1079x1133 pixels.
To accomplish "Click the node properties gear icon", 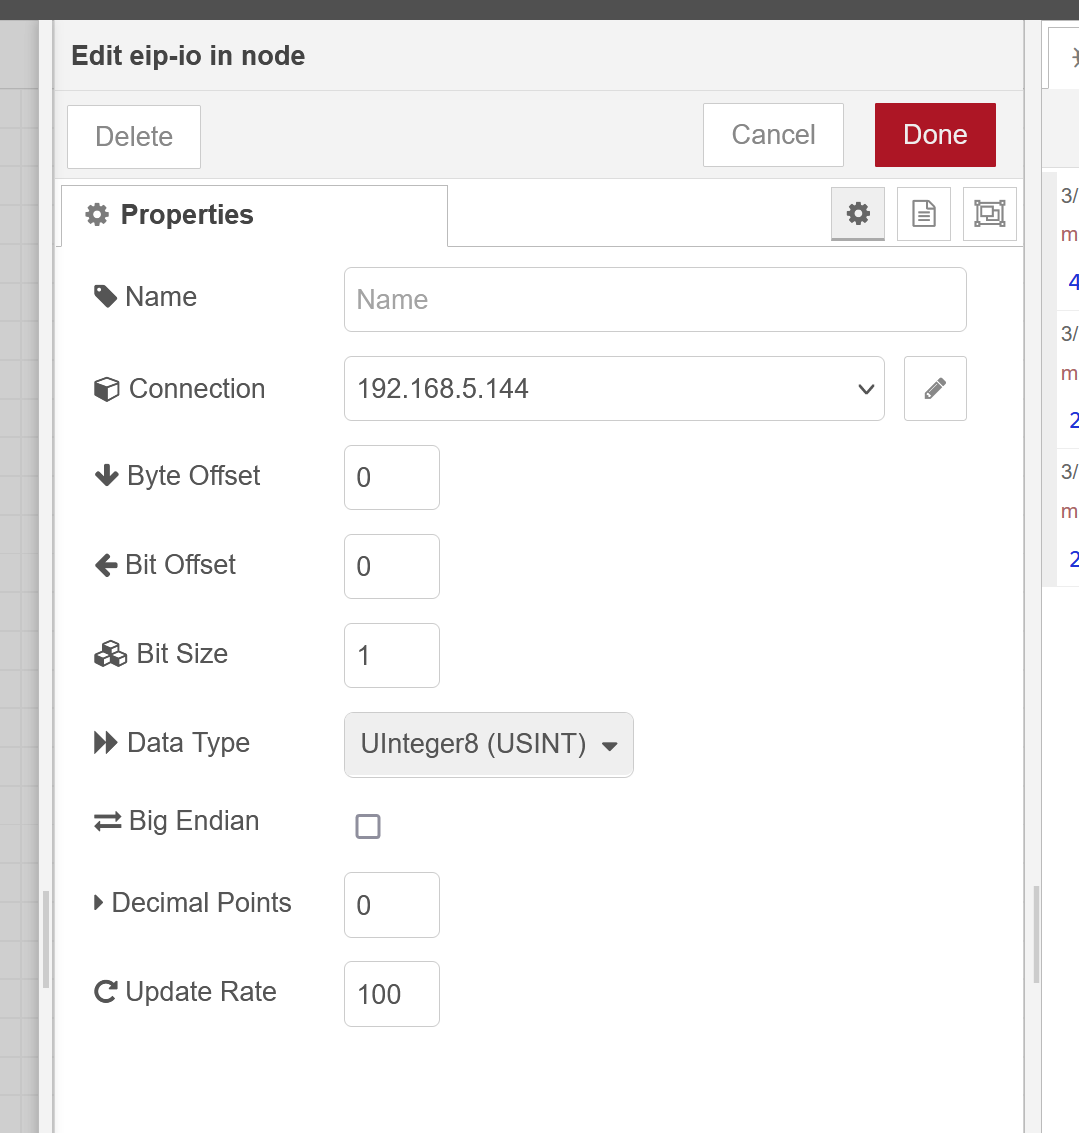I will click(858, 214).
